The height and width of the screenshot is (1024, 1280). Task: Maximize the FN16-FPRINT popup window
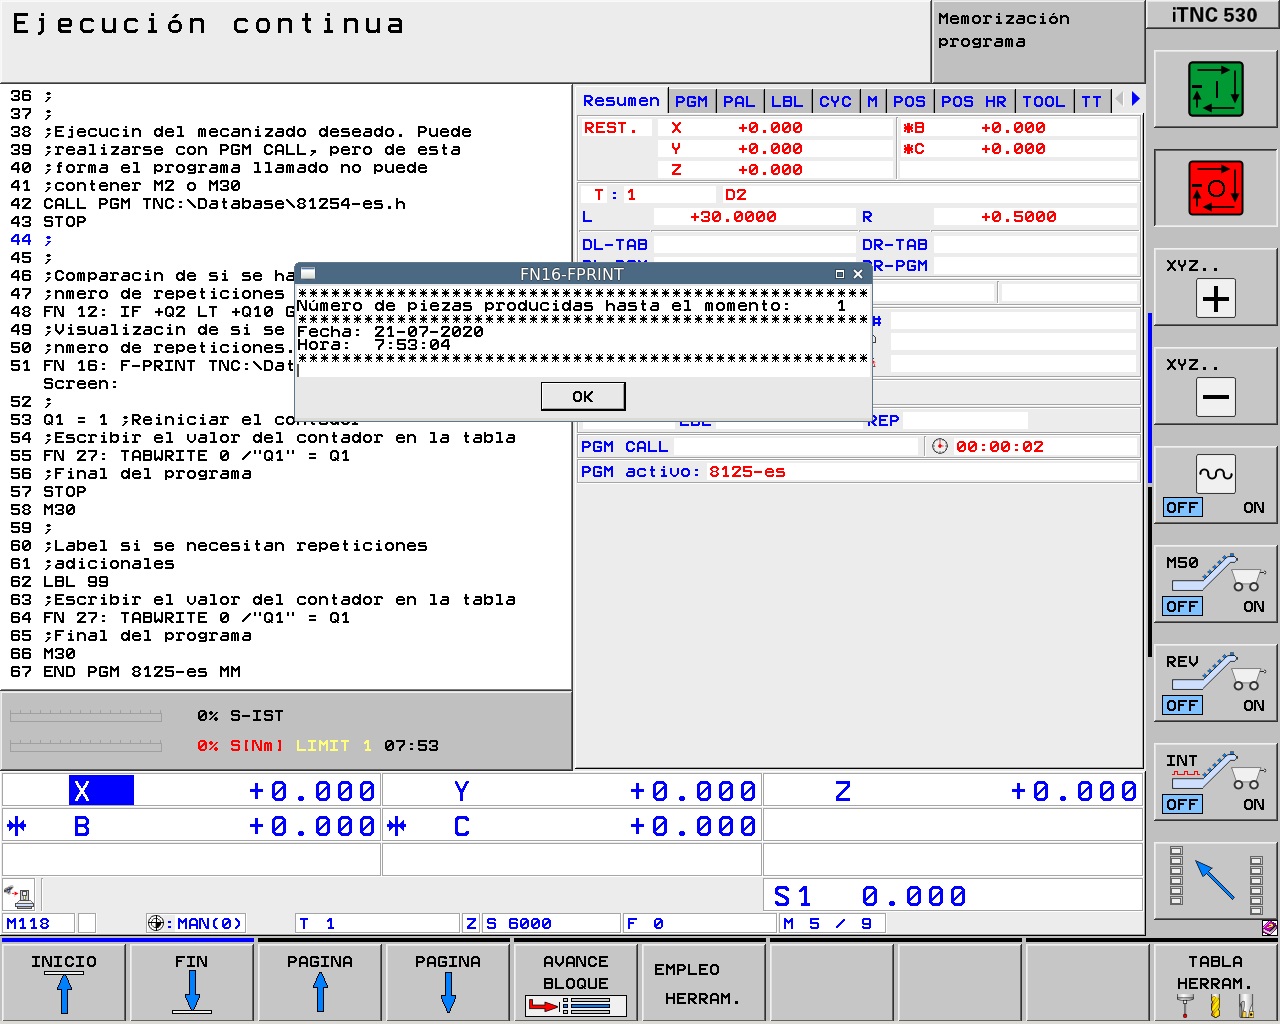(x=840, y=274)
